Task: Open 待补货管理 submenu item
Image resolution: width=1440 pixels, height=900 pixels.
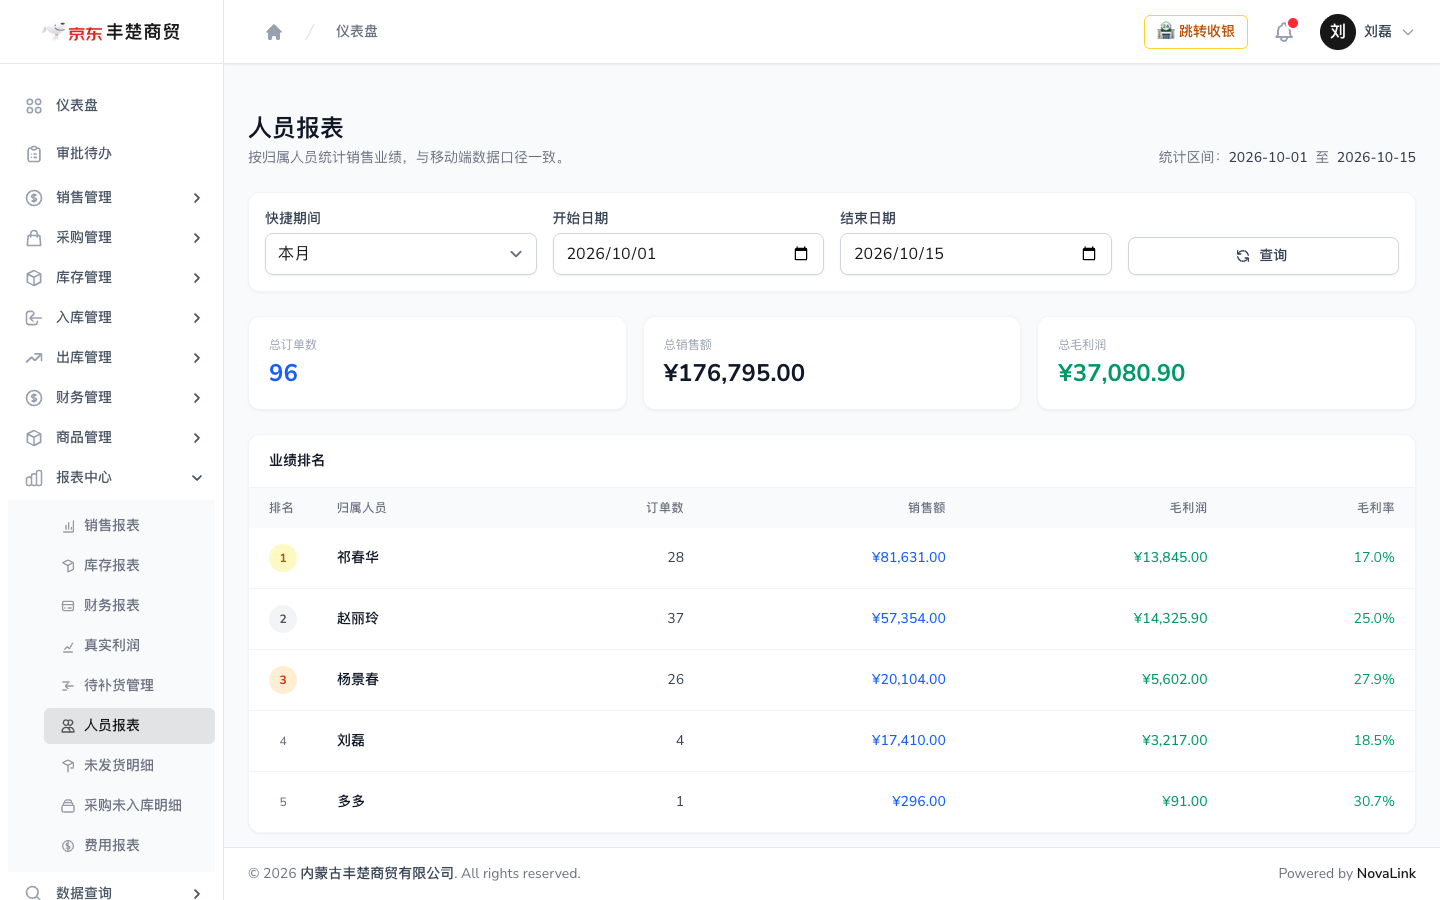Action: tap(129, 686)
